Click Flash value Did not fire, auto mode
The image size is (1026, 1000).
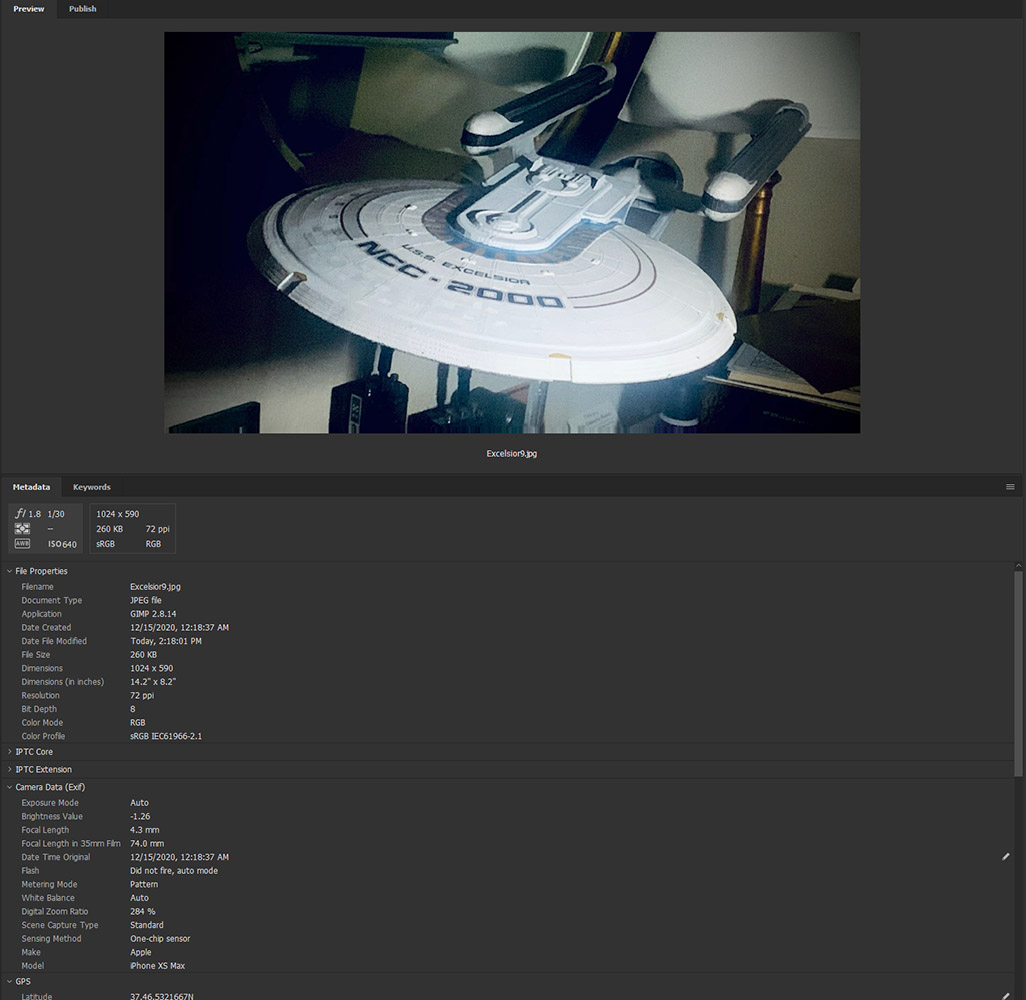(x=173, y=870)
